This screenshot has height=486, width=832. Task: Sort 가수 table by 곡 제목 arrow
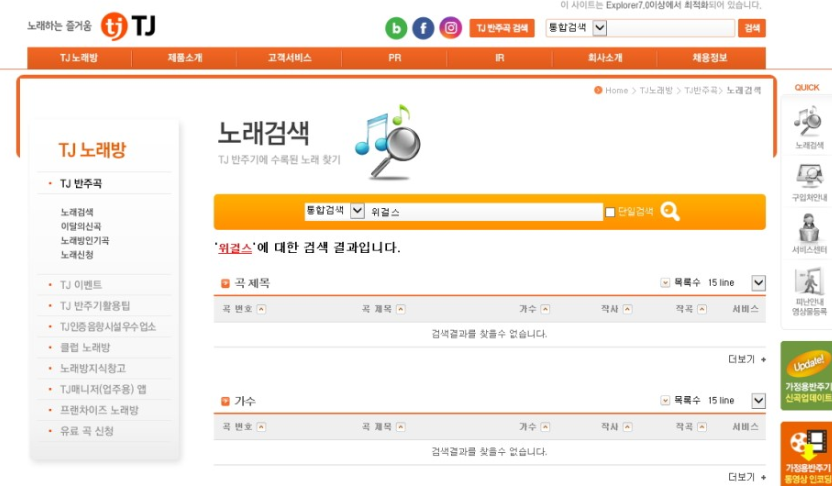click(x=401, y=427)
